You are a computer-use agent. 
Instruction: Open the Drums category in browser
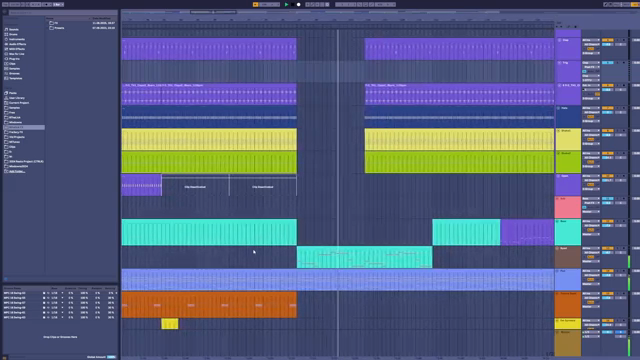pos(13,34)
